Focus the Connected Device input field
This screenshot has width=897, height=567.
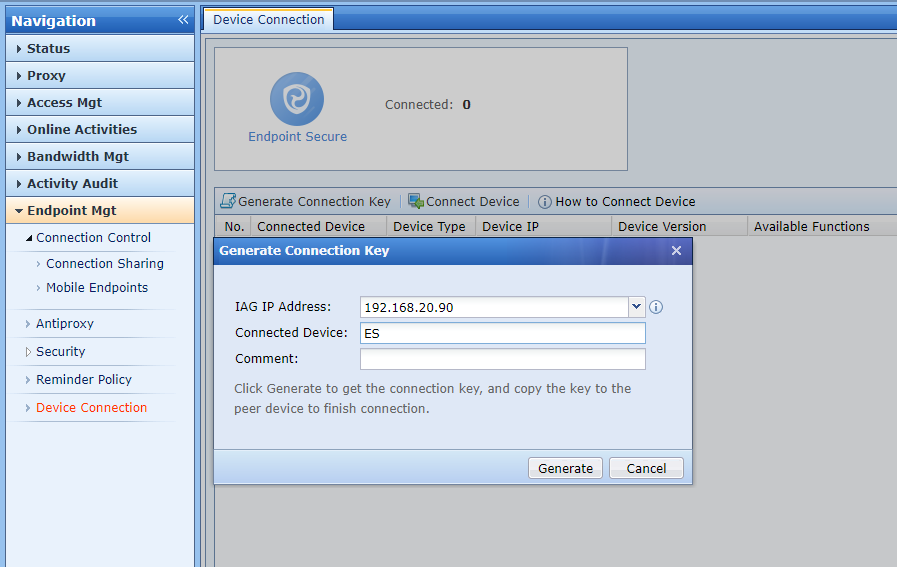[x=503, y=333]
